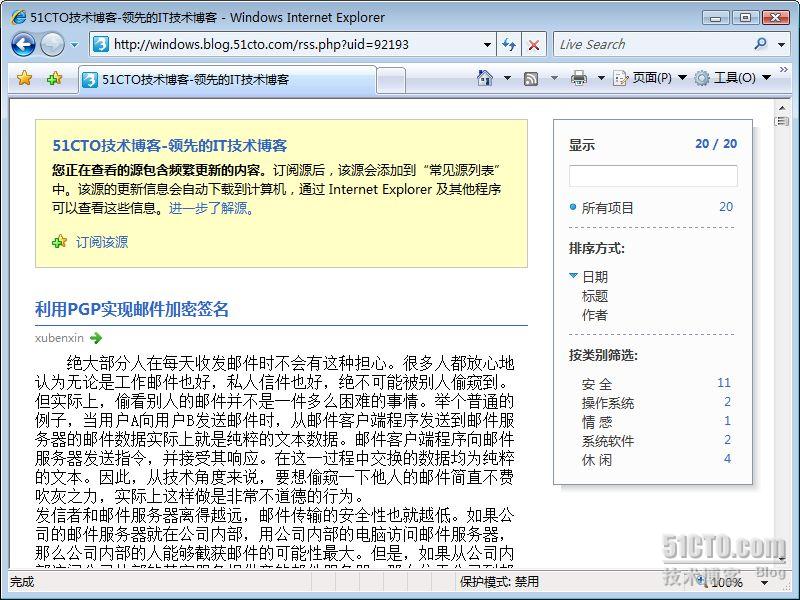Open the 工具(O) menu
The width and height of the screenshot is (800, 600).
pos(732,78)
